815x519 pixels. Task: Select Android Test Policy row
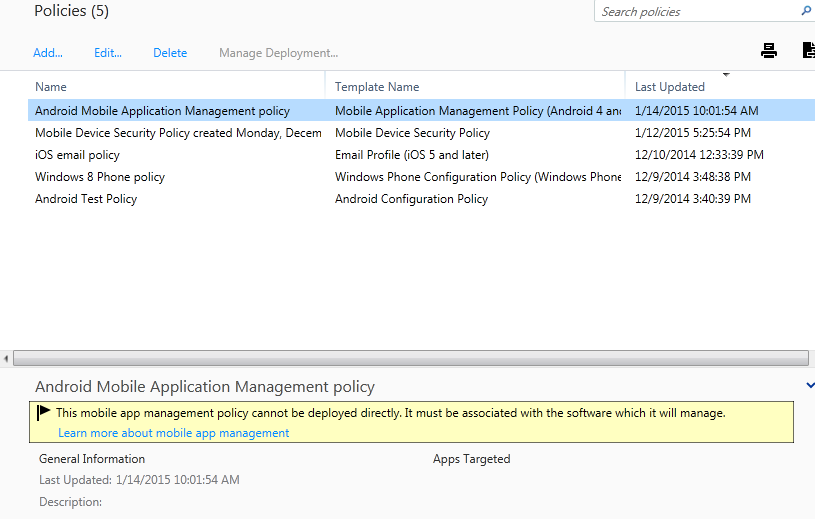pyautogui.click(x=421, y=199)
